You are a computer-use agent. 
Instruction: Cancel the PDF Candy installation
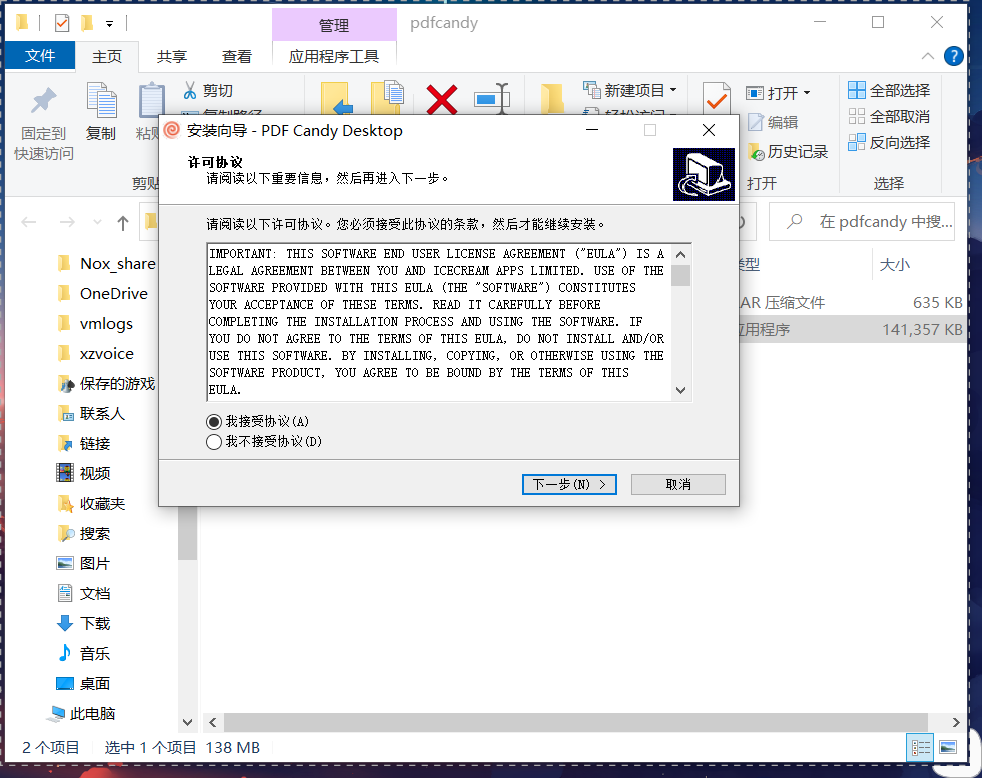coord(678,484)
